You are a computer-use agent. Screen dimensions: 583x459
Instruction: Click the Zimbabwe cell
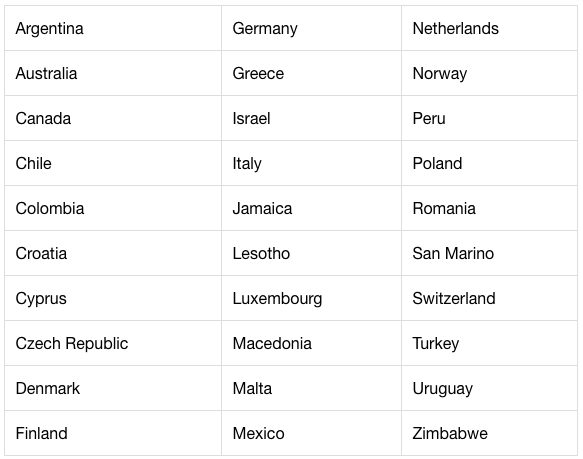pos(490,433)
